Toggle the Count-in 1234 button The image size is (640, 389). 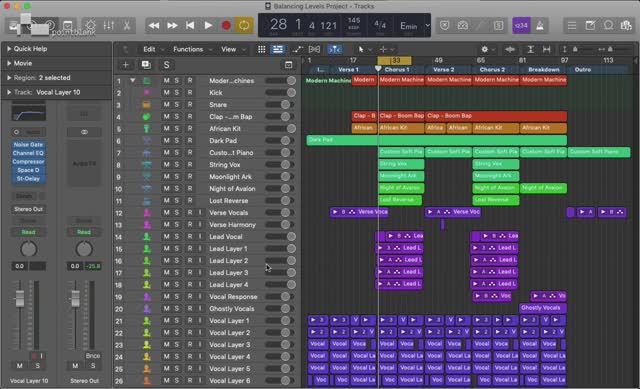521,25
